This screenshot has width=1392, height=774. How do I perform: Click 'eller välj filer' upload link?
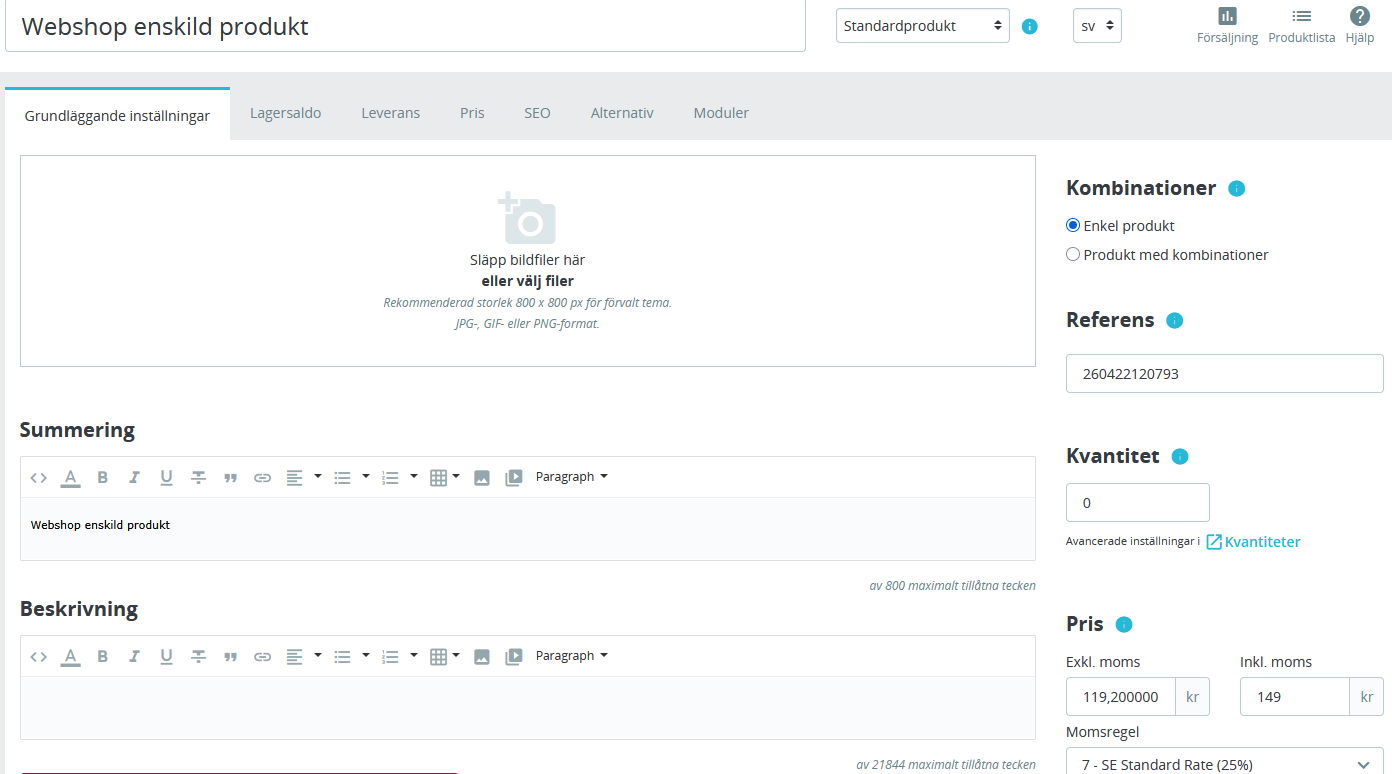click(x=527, y=281)
